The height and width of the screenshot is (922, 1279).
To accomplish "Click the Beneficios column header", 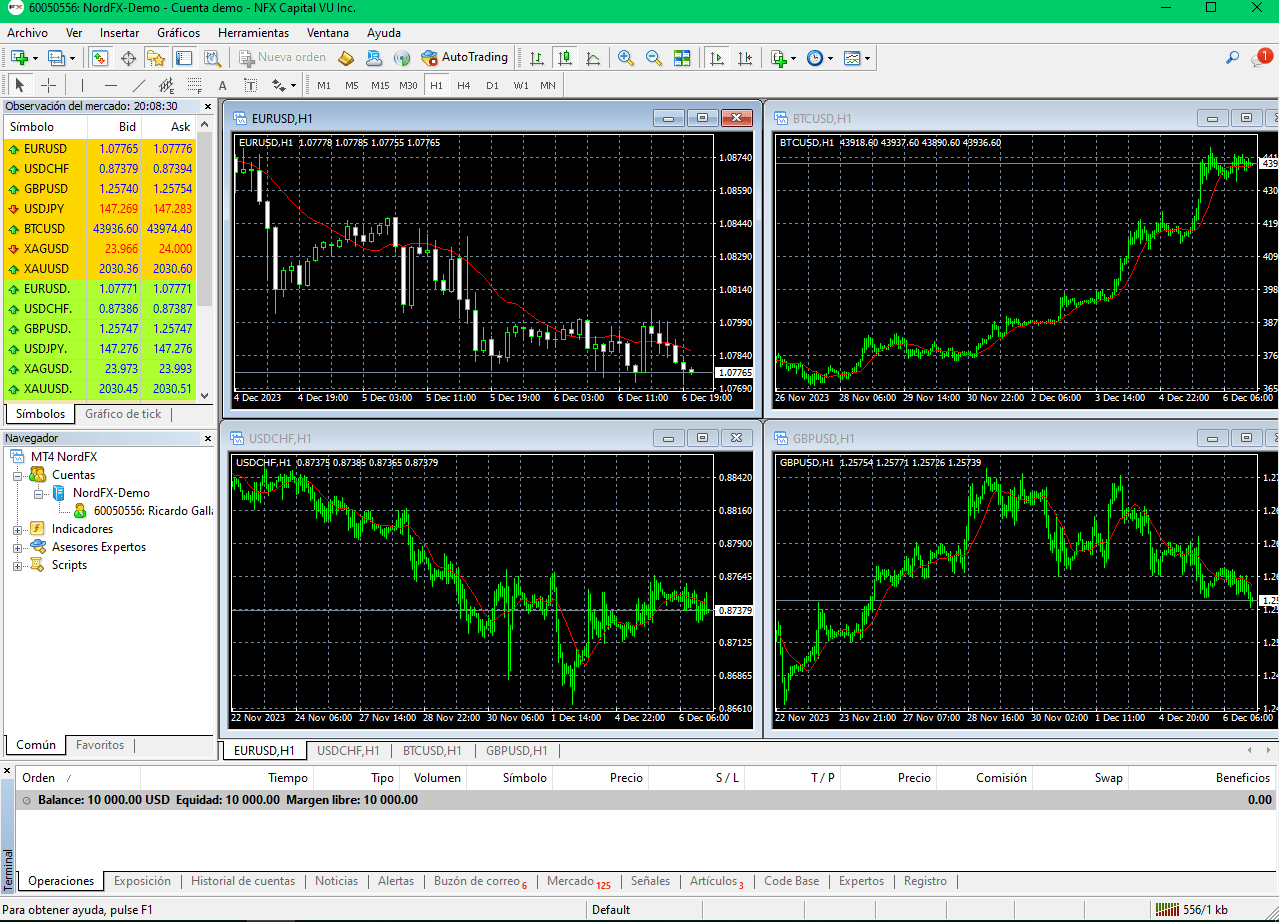I will (x=1242, y=777).
